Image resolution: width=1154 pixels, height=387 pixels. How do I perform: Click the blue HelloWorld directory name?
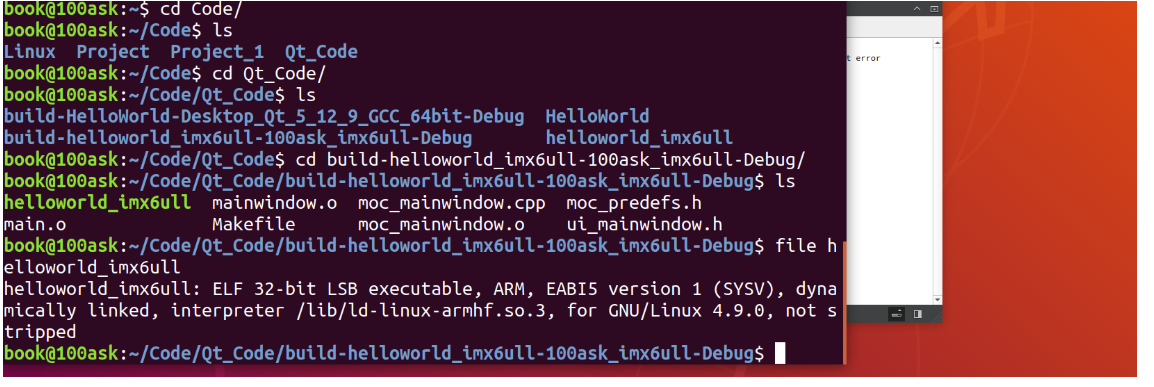coord(598,116)
